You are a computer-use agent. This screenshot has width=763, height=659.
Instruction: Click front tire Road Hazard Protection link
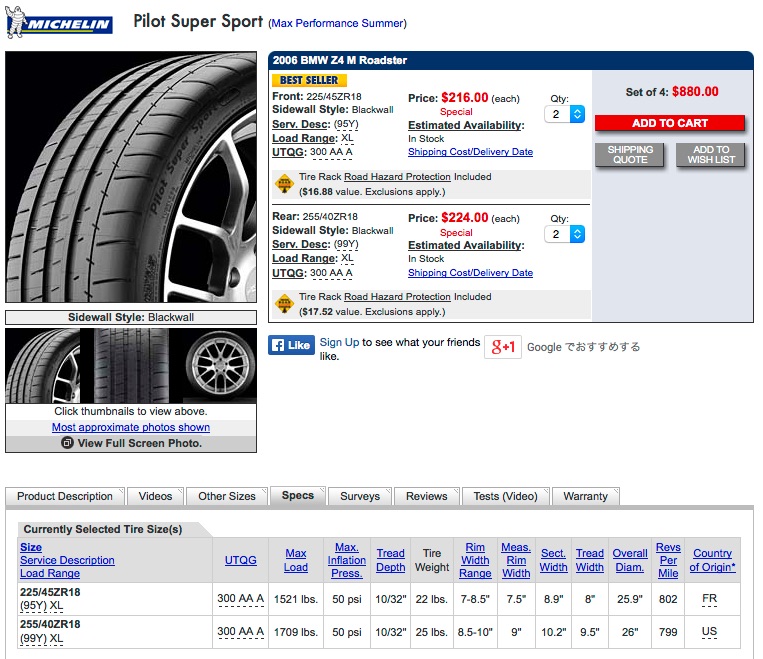click(397, 177)
